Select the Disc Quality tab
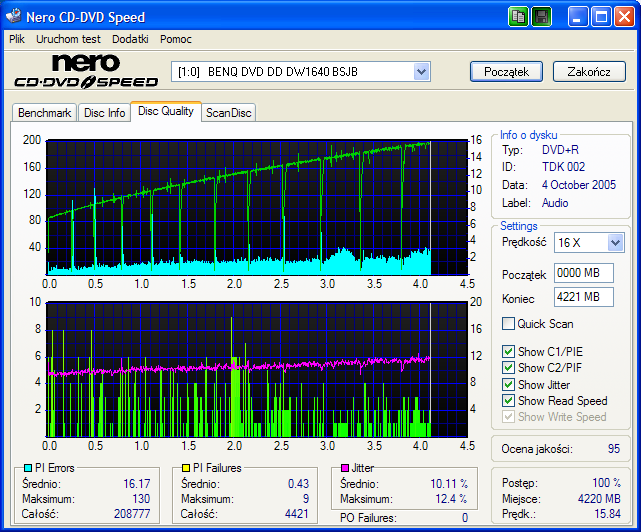The image size is (641, 532). [166, 111]
